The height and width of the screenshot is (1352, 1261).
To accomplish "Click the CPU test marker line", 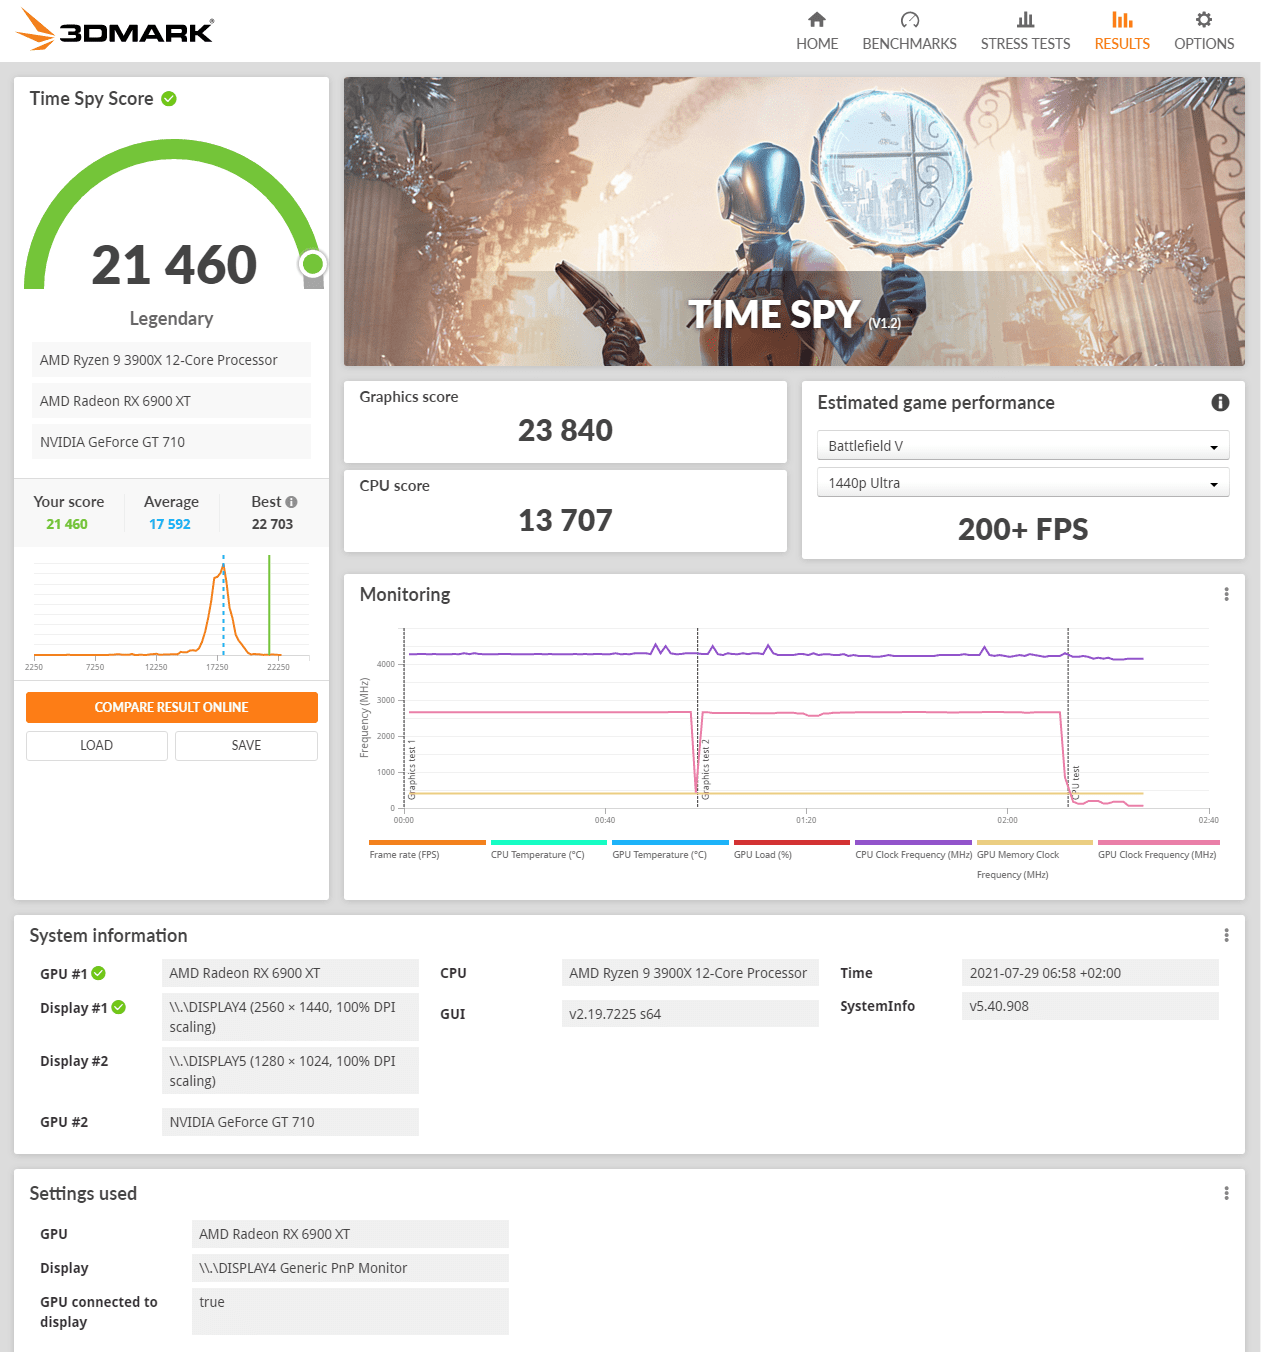I will tap(1068, 717).
